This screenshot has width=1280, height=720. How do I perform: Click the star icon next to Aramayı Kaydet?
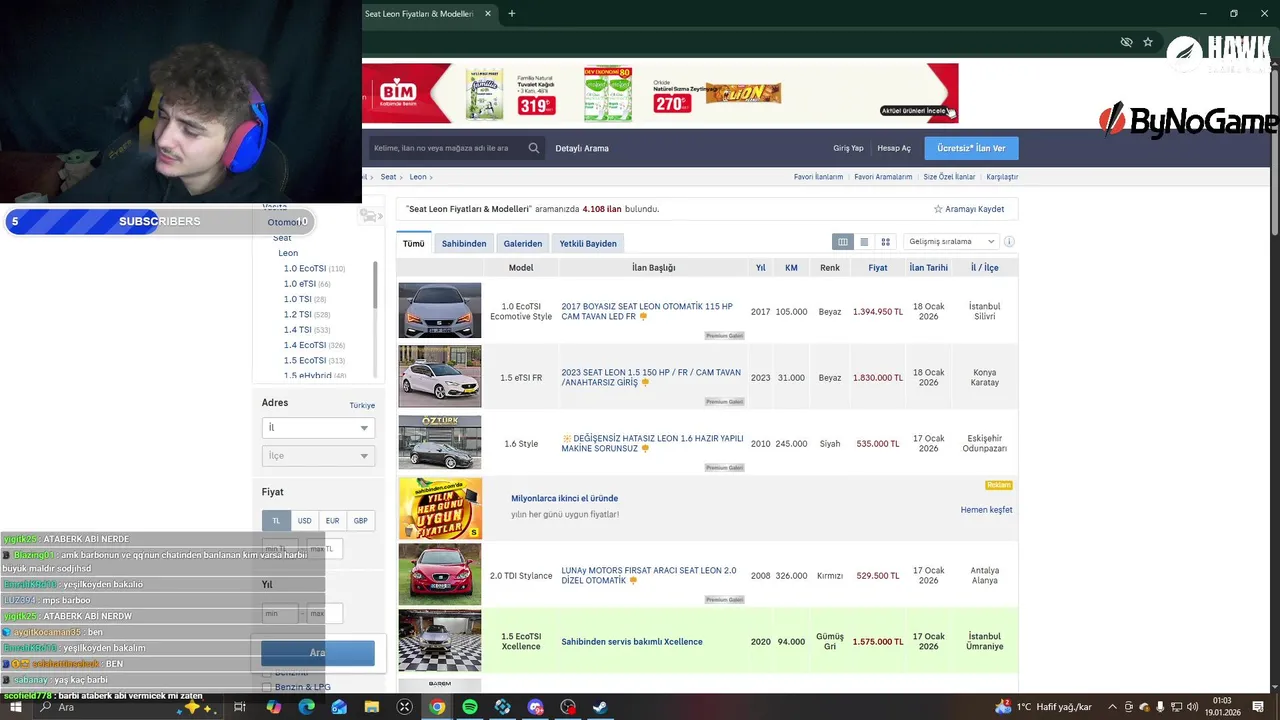pos(938,209)
